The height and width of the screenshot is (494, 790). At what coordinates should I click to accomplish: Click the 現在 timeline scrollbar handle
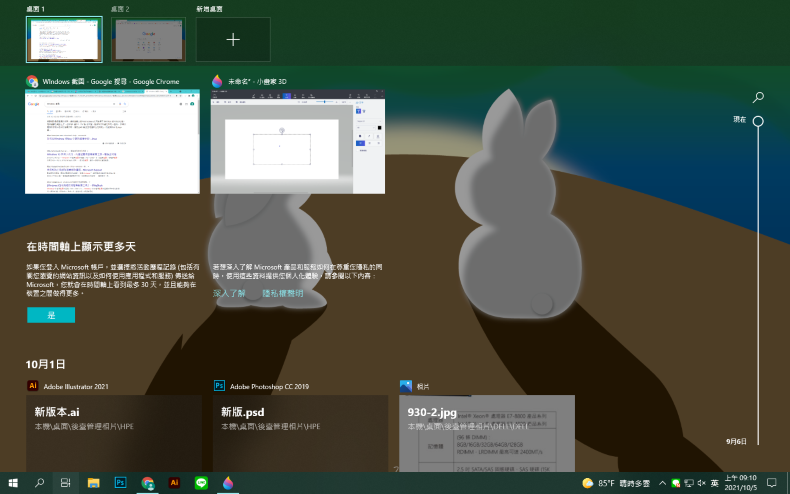(758, 121)
